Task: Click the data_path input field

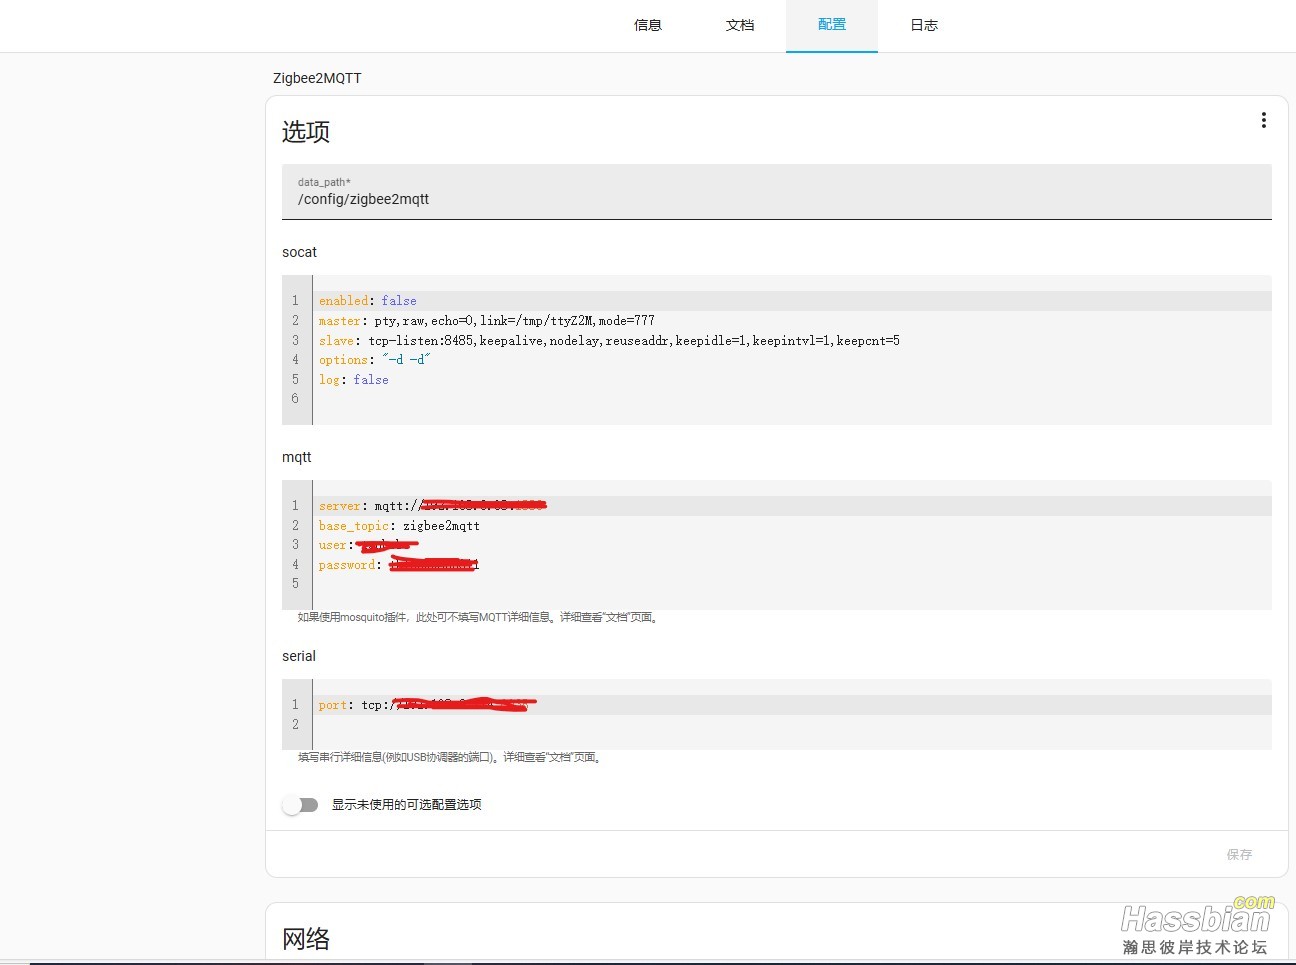Action: click(777, 192)
